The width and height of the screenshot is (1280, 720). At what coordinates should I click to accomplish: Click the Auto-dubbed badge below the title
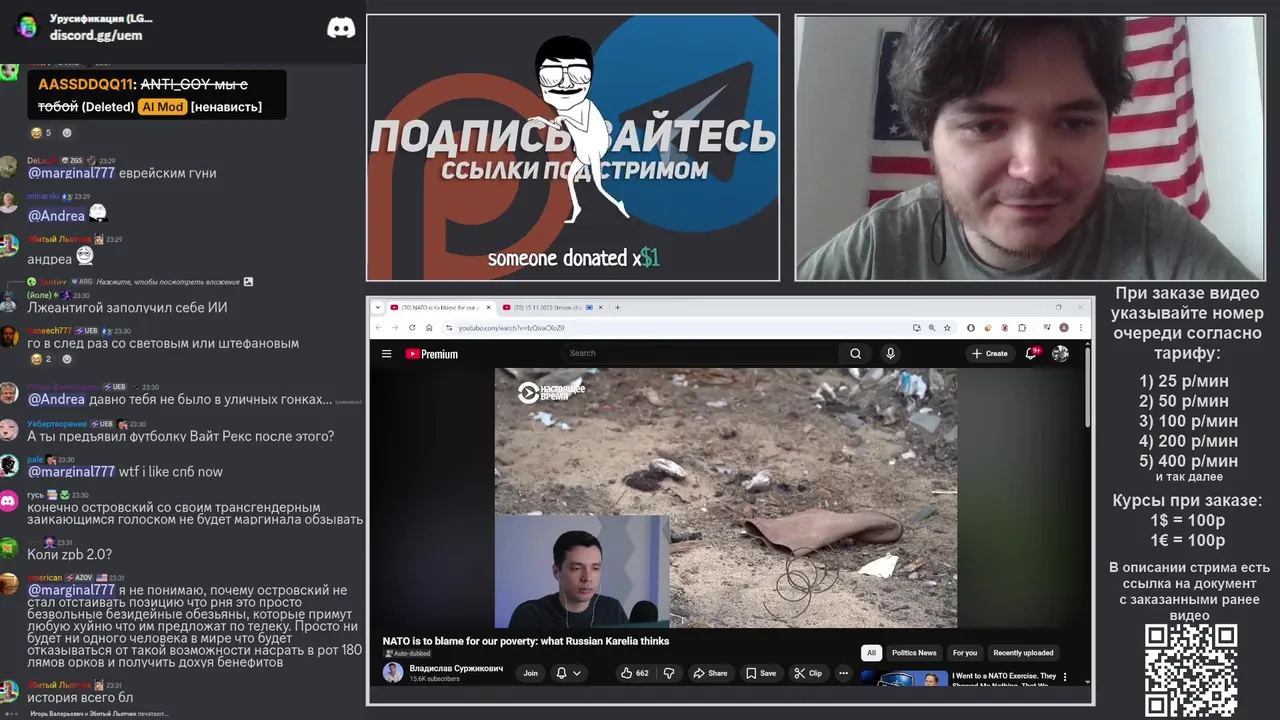point(407,653)
